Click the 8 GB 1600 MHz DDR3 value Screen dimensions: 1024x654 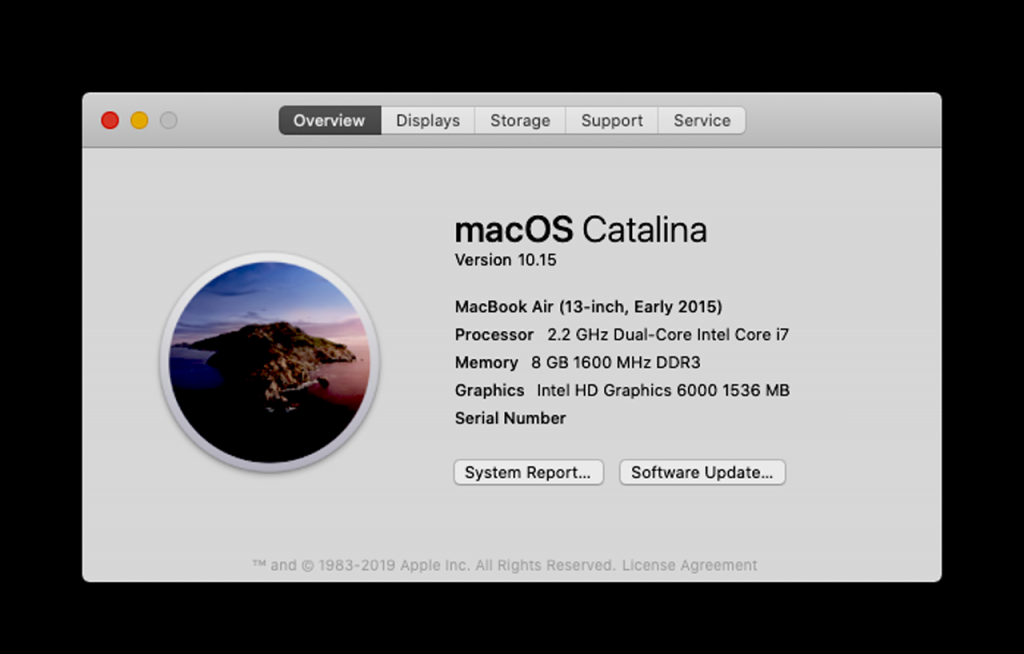616,363
